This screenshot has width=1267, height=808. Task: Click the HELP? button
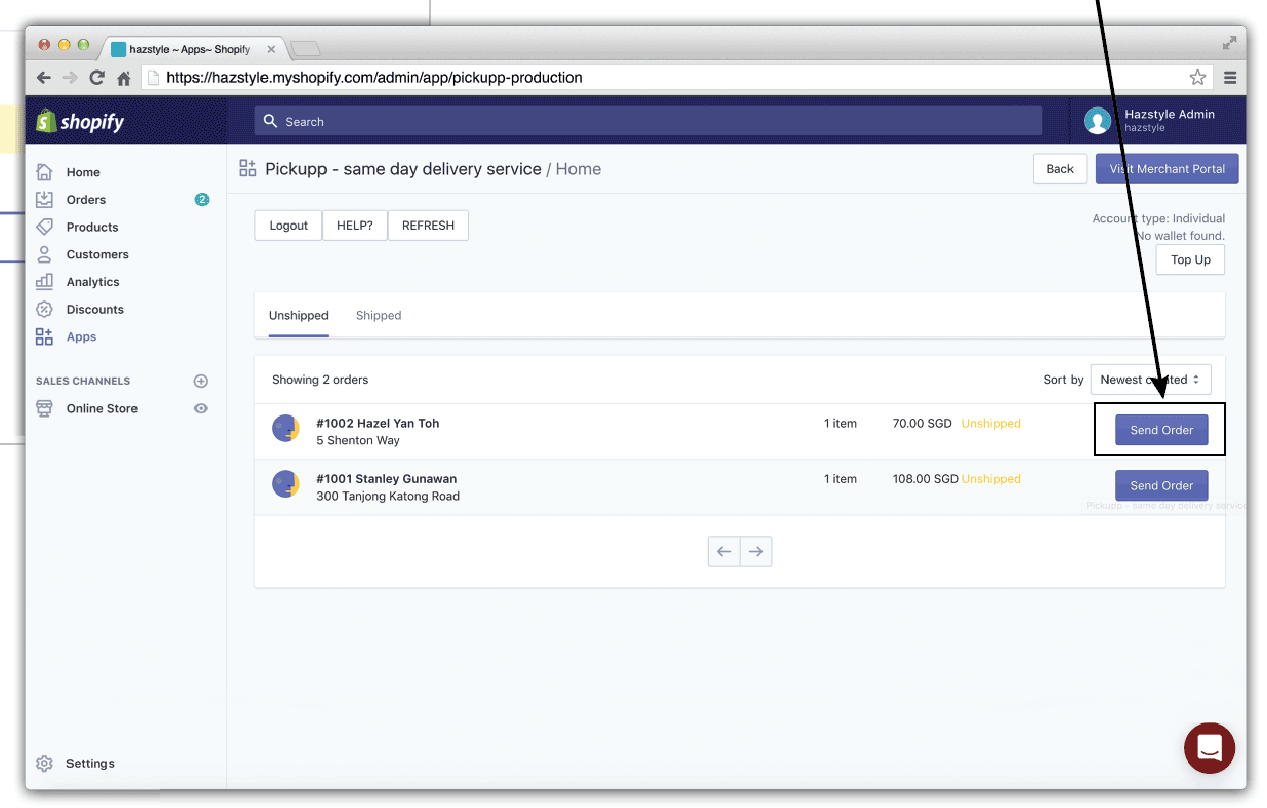355,225
